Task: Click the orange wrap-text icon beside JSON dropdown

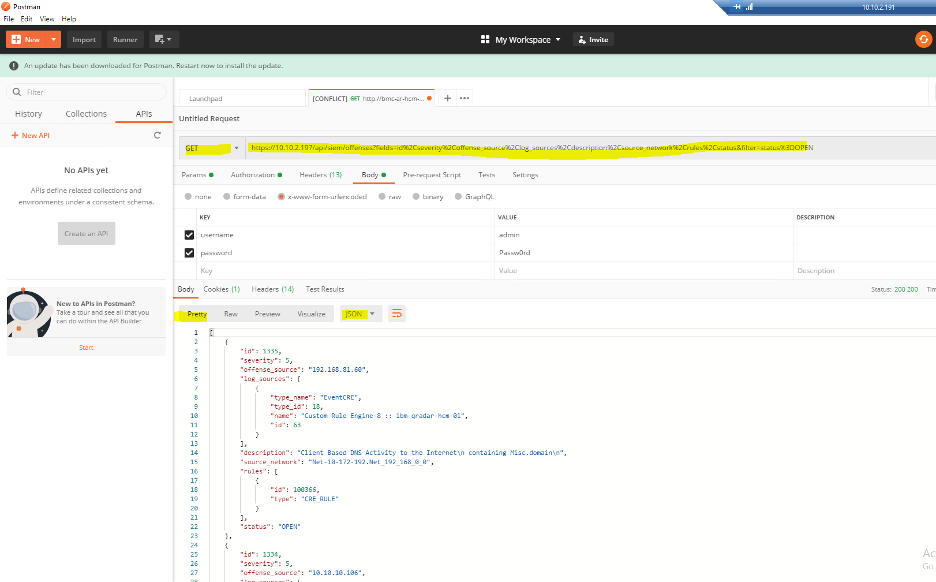Action: click(x=397, y=313)
